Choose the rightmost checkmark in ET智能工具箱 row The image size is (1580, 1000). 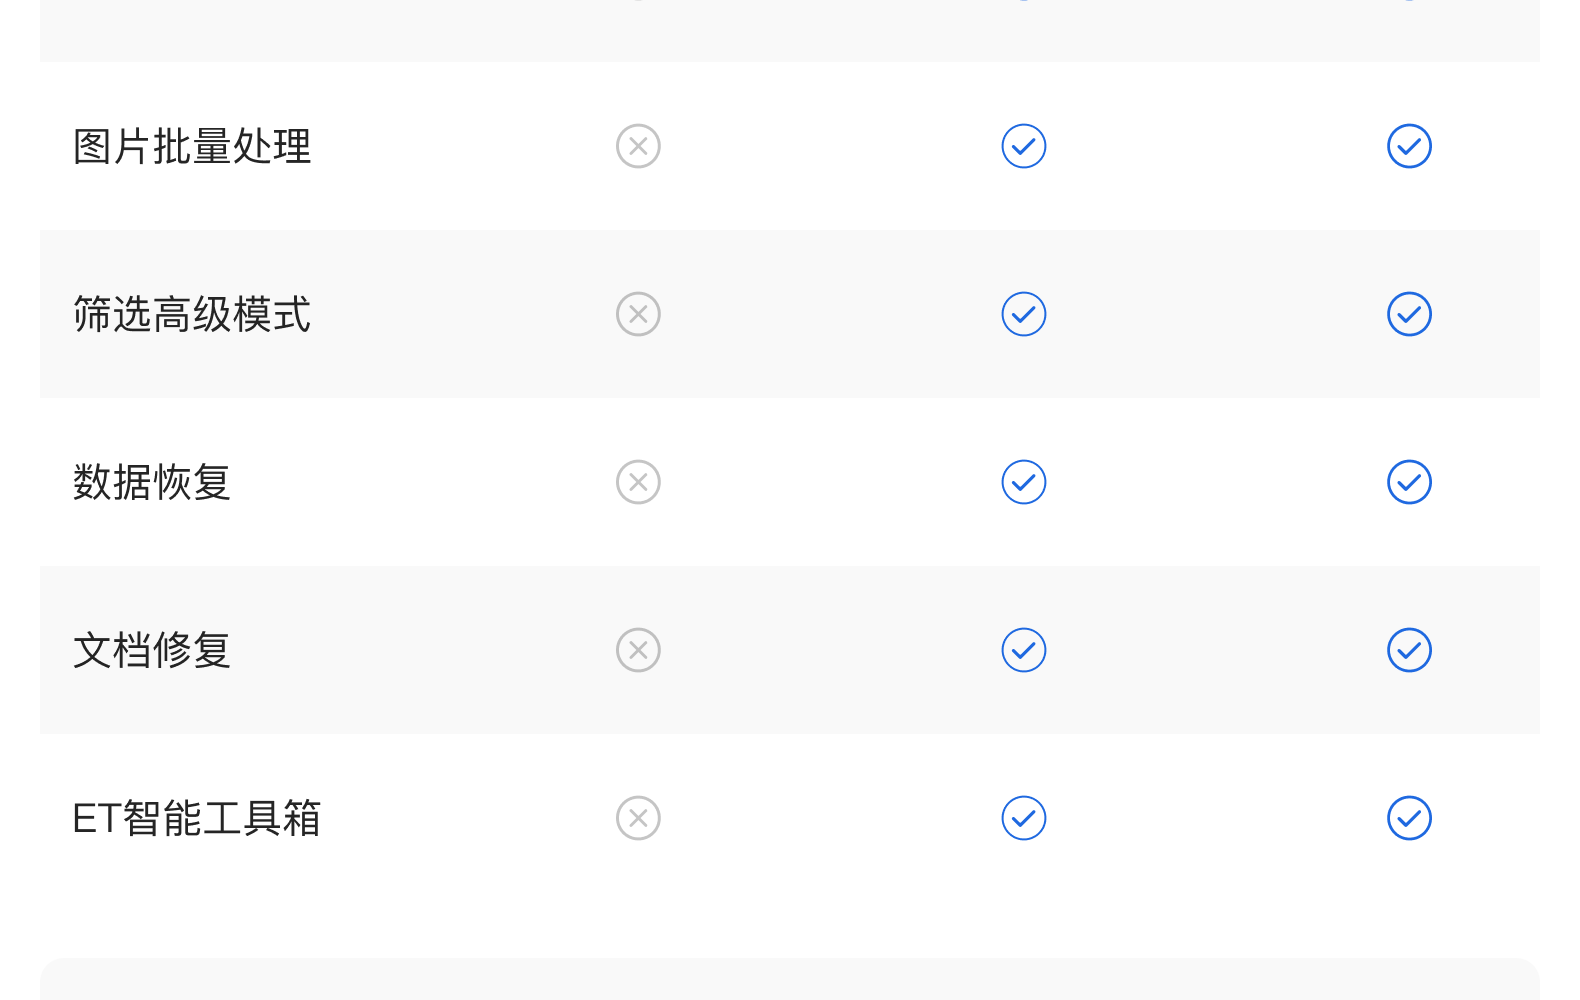coord(1409,818)
